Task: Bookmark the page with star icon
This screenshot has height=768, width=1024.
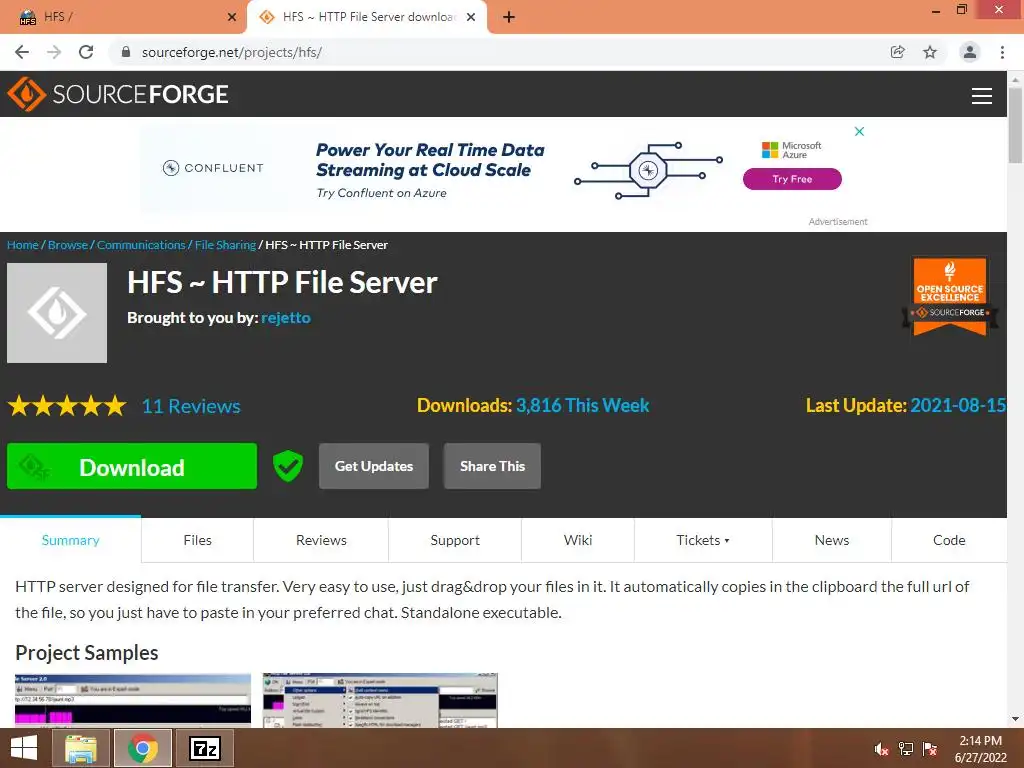Action: [930, 52]
